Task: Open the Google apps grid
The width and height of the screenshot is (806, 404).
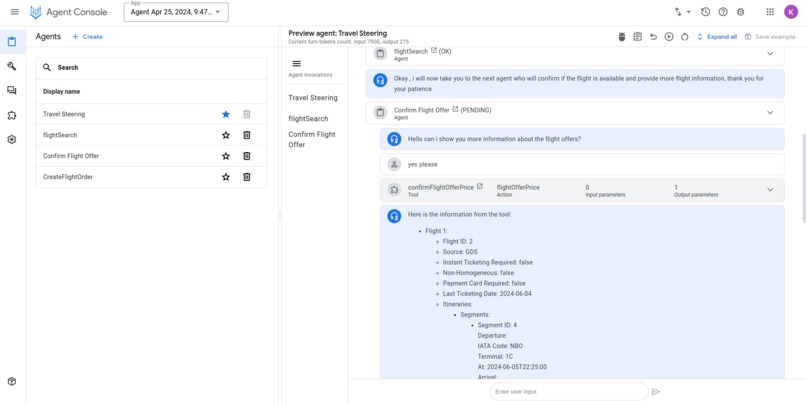Action: tap(770, 12)
